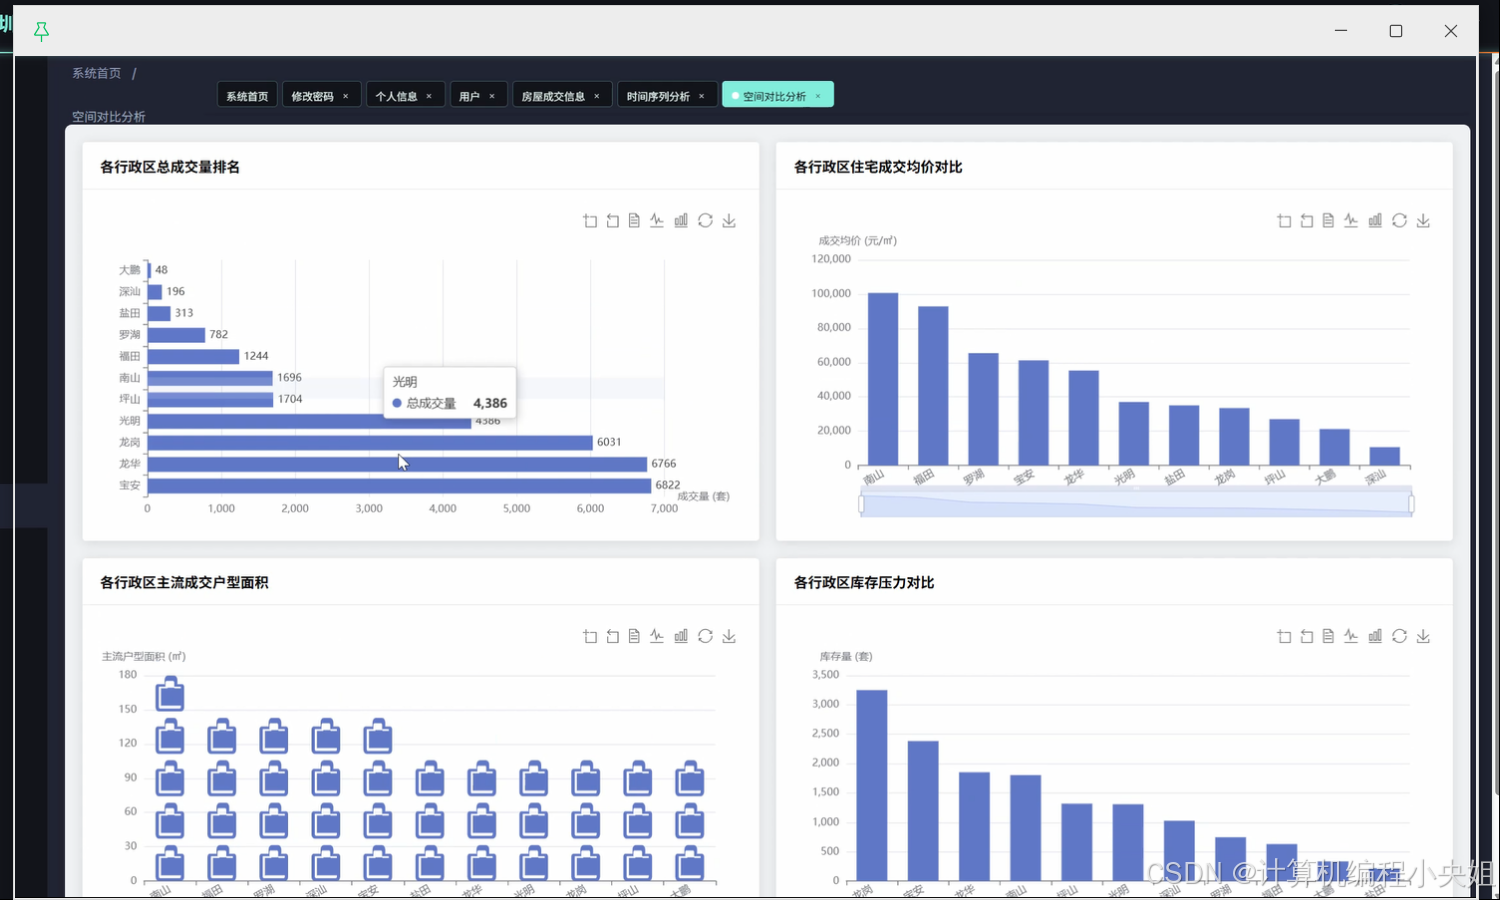Screen dimensions: 1500x900
Task: Switch 库存压力对比 chart to bar type
Action: (x=1375, y=636)
